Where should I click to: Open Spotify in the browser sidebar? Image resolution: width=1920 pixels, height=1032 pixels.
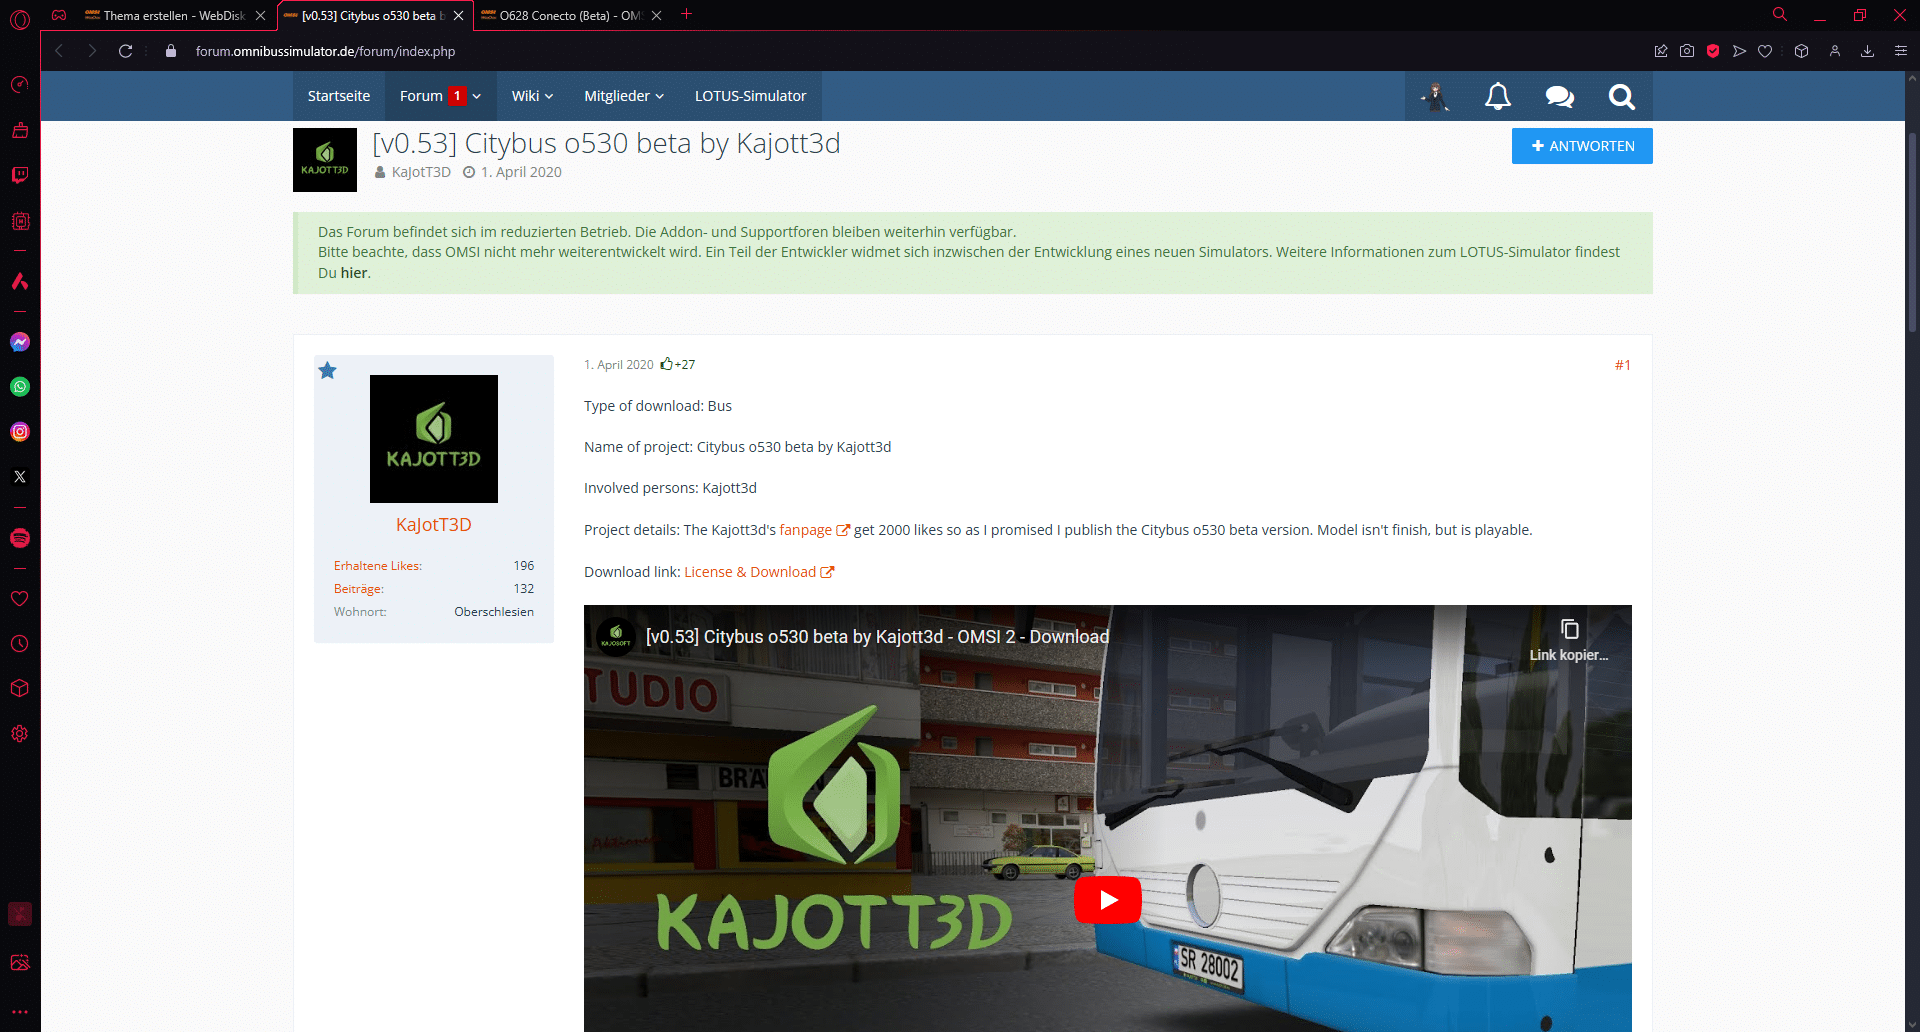point(20,538)
